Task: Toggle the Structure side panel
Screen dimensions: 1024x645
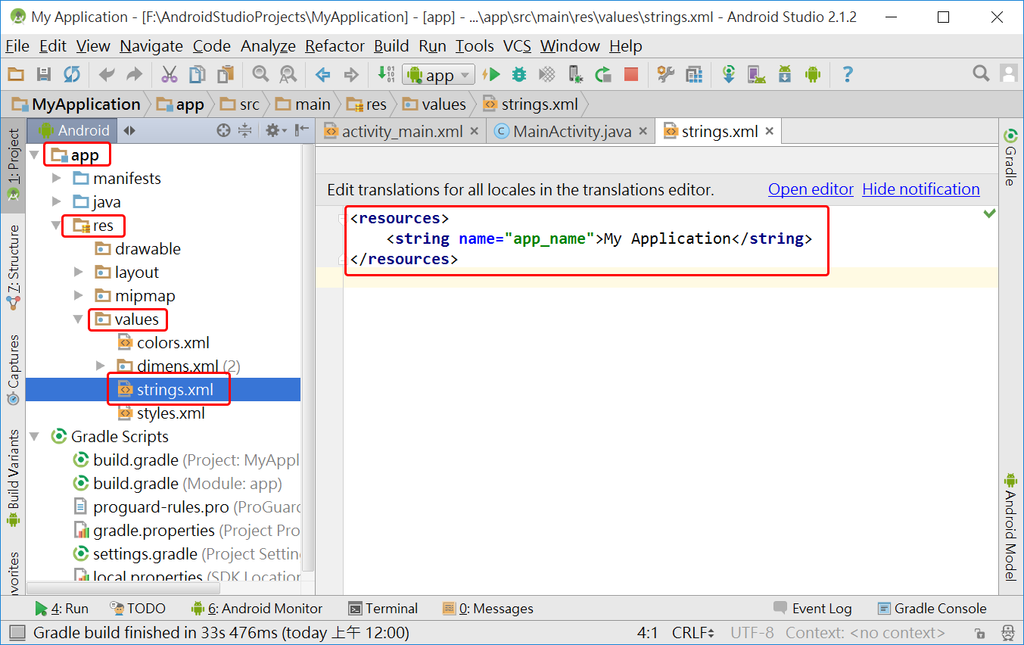Action: pos(13,267)
